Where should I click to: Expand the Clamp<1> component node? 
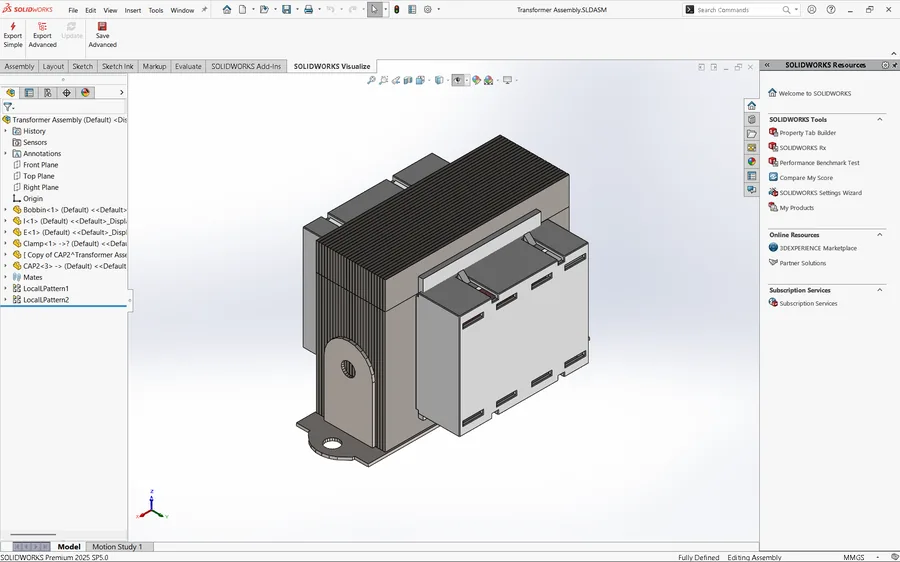(x=6, y=243)
